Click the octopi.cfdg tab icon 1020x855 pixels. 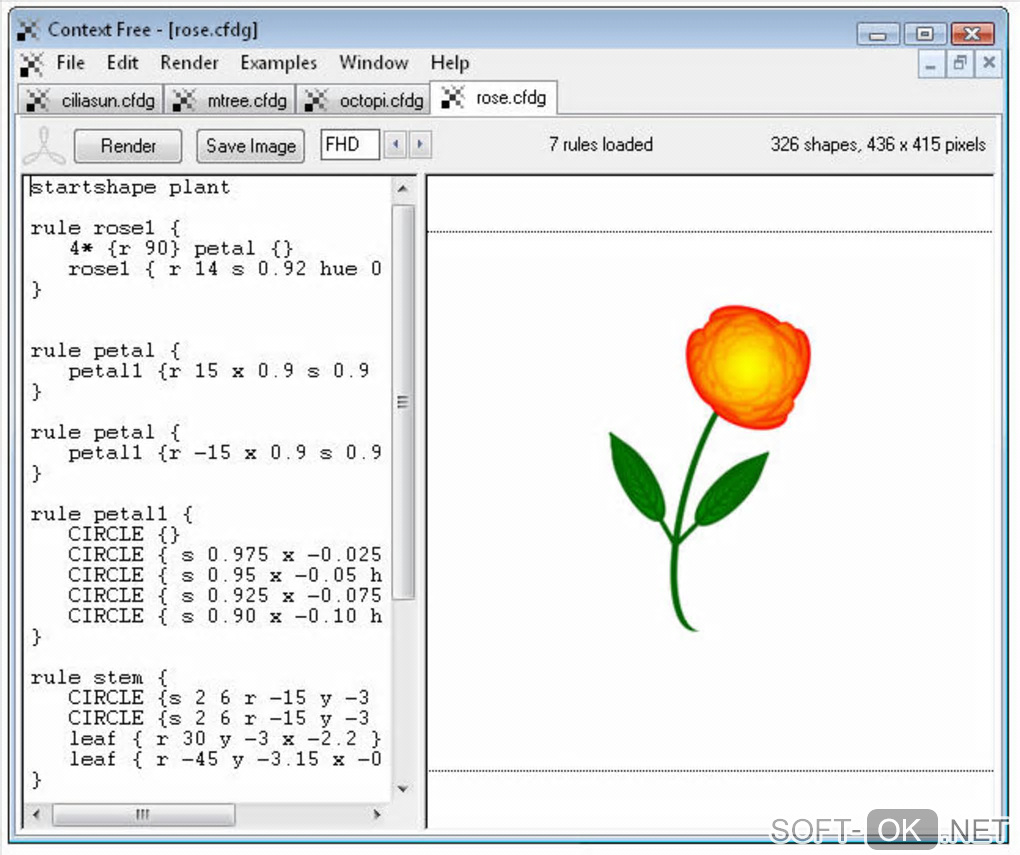pos(316,100)
